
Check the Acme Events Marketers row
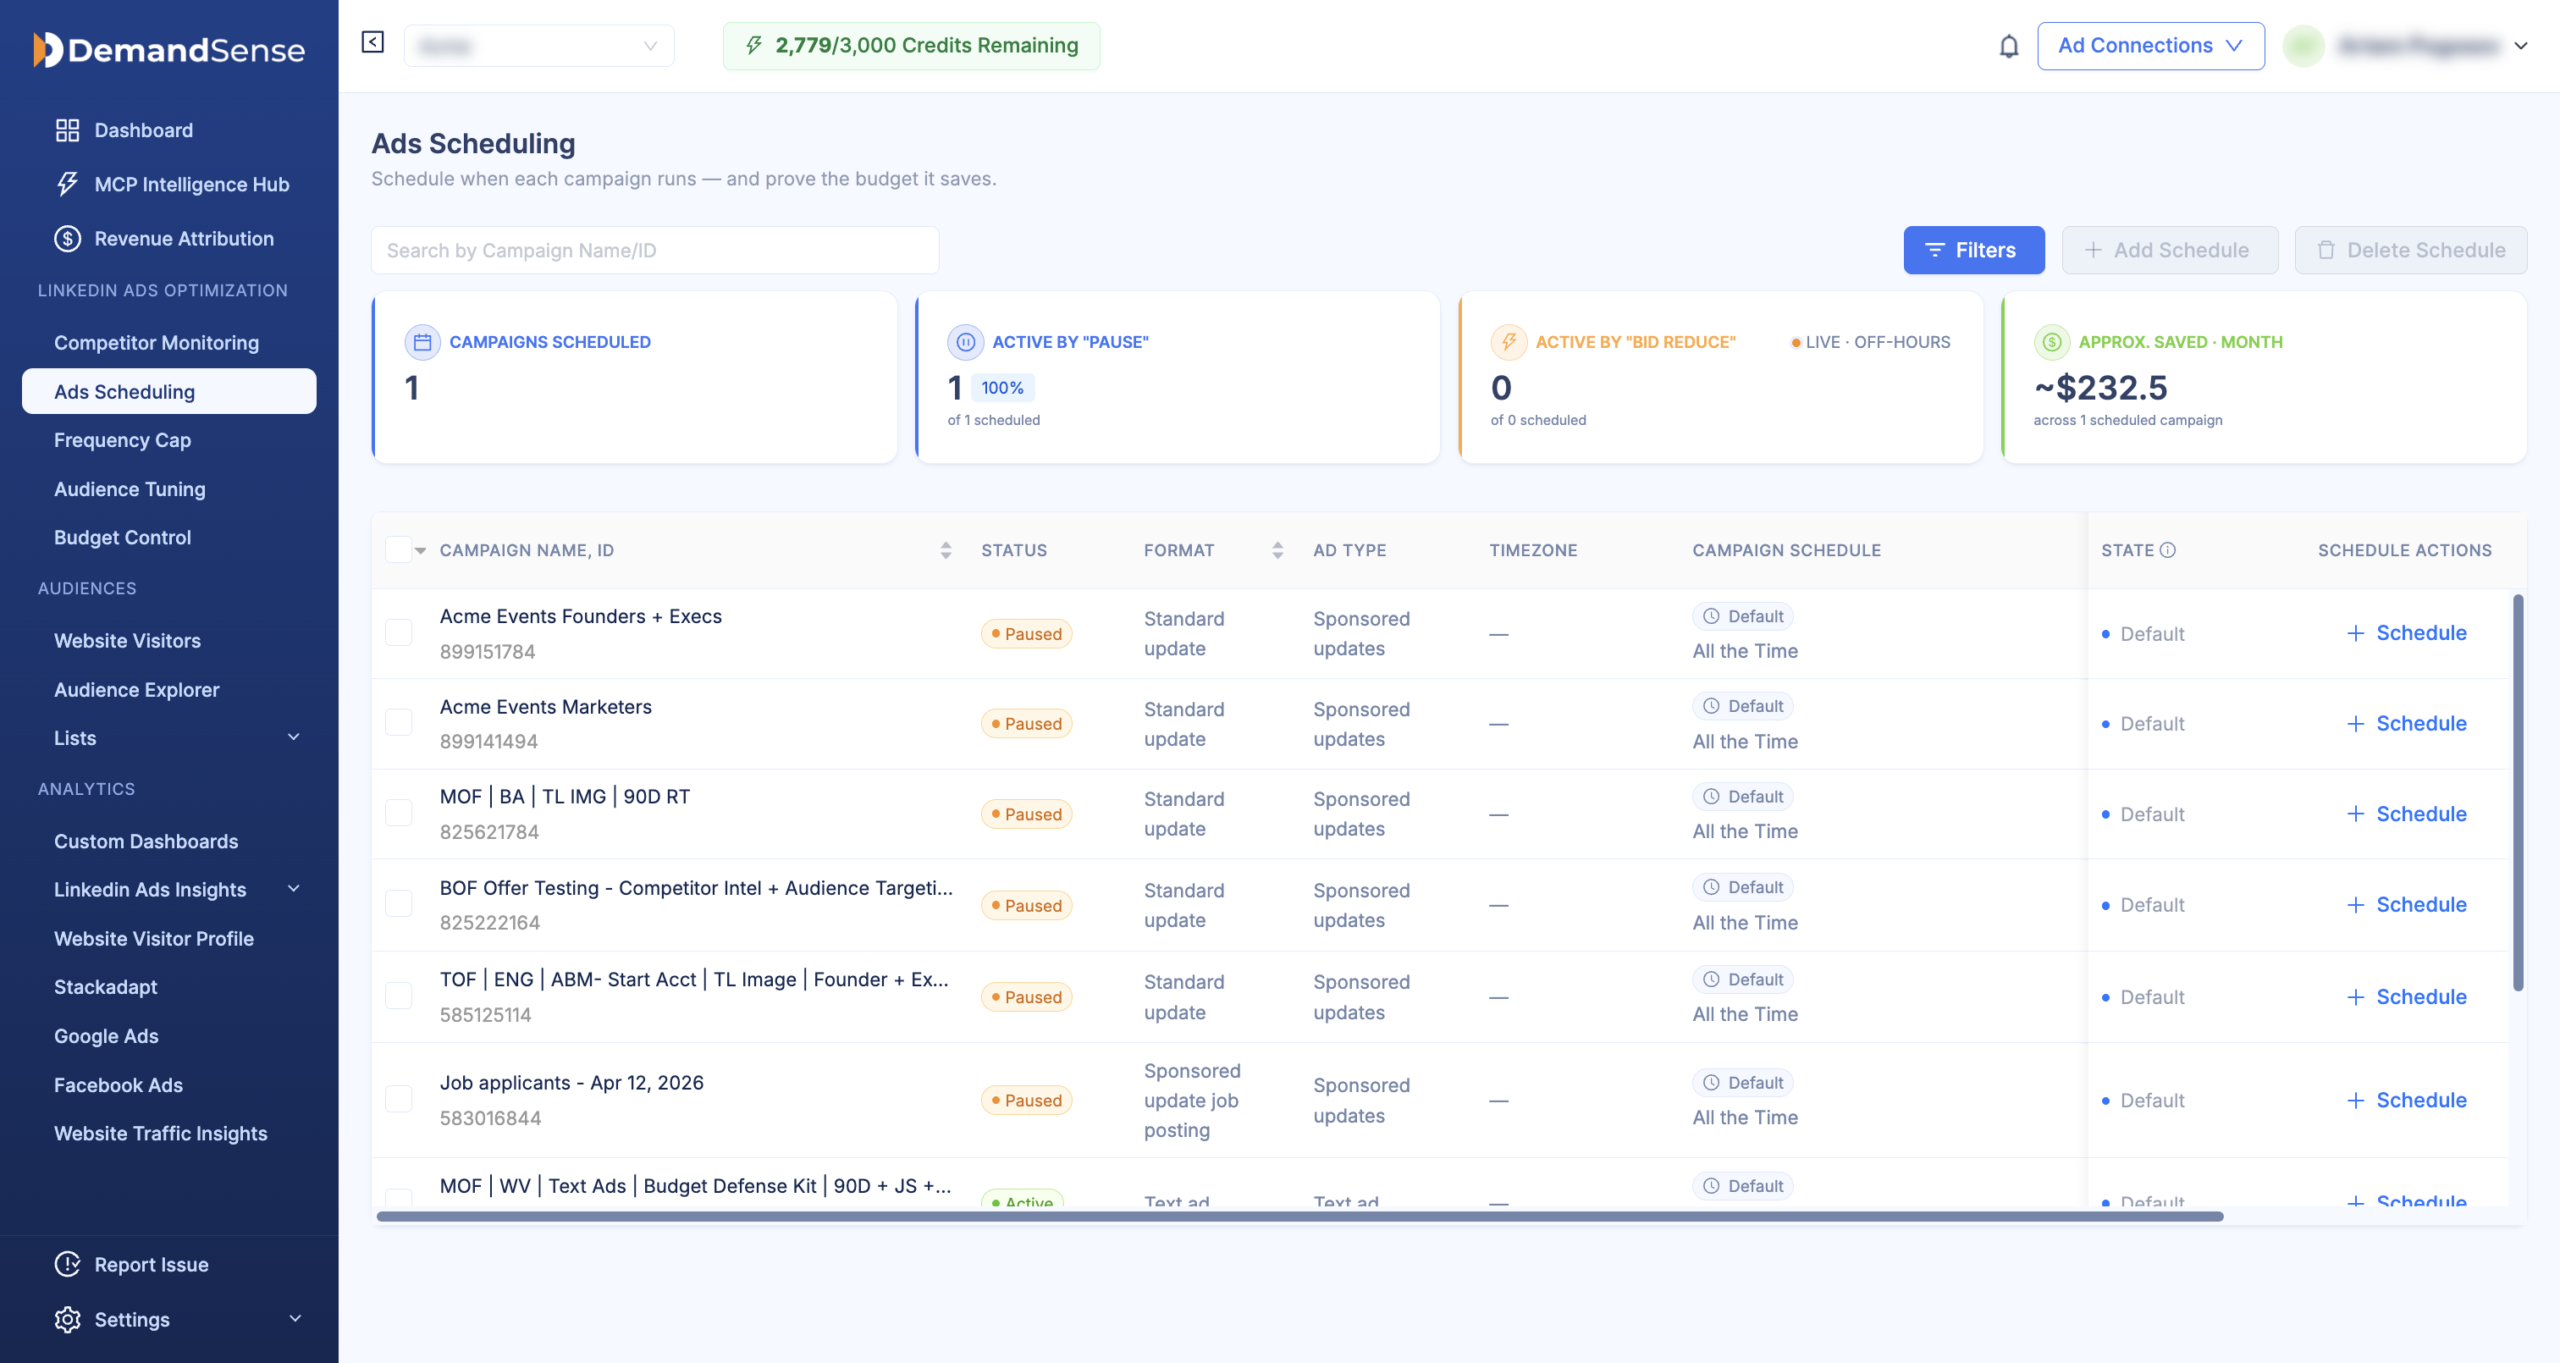click(398, 722)
